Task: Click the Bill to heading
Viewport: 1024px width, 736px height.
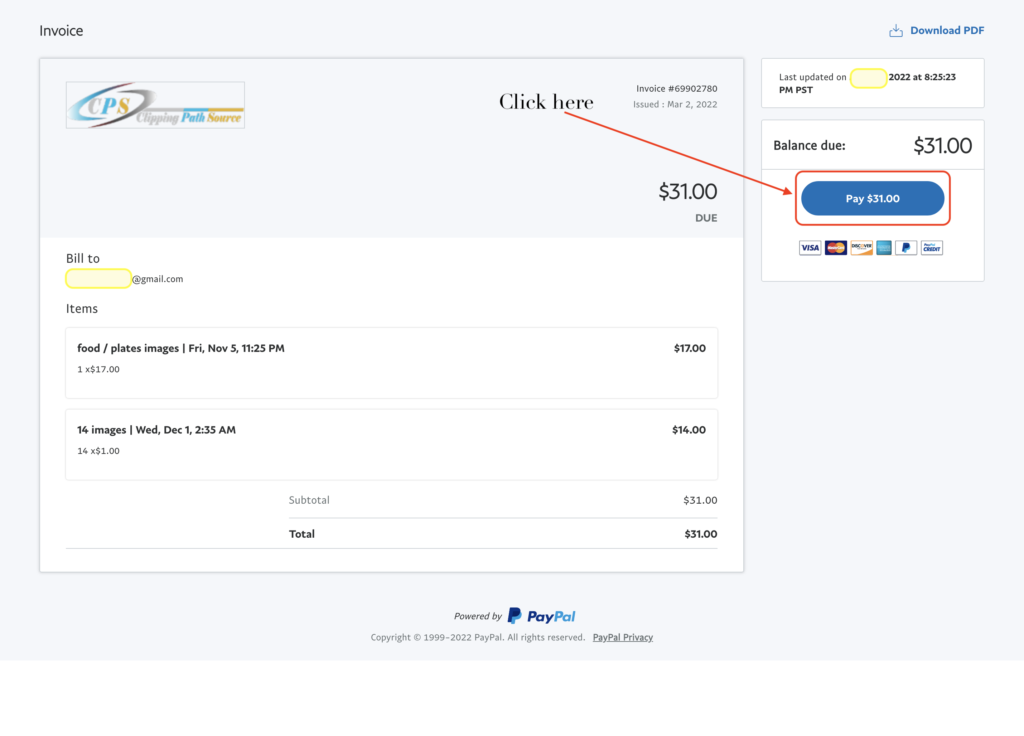Action: [x=83, y=259]
